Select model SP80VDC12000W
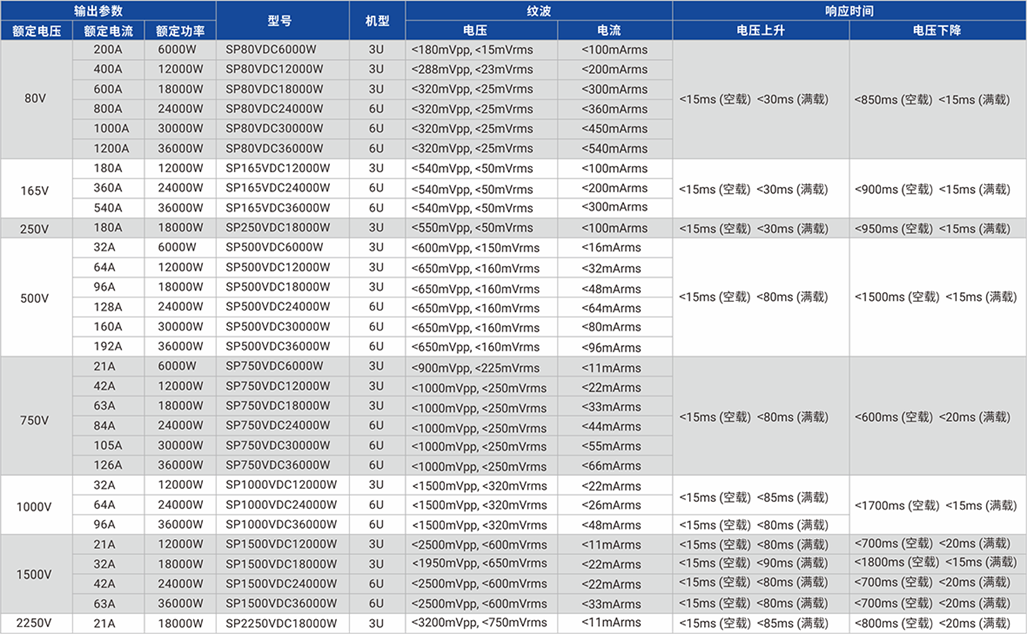The height and width of the screenshot is (634, 1027). point(274,69)
